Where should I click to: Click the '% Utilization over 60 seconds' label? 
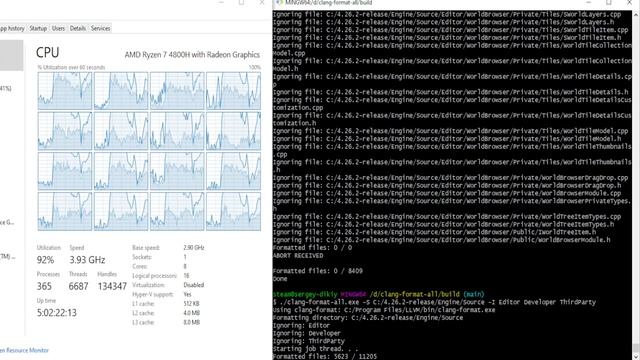pyautogui.click(x=71, y=67)
